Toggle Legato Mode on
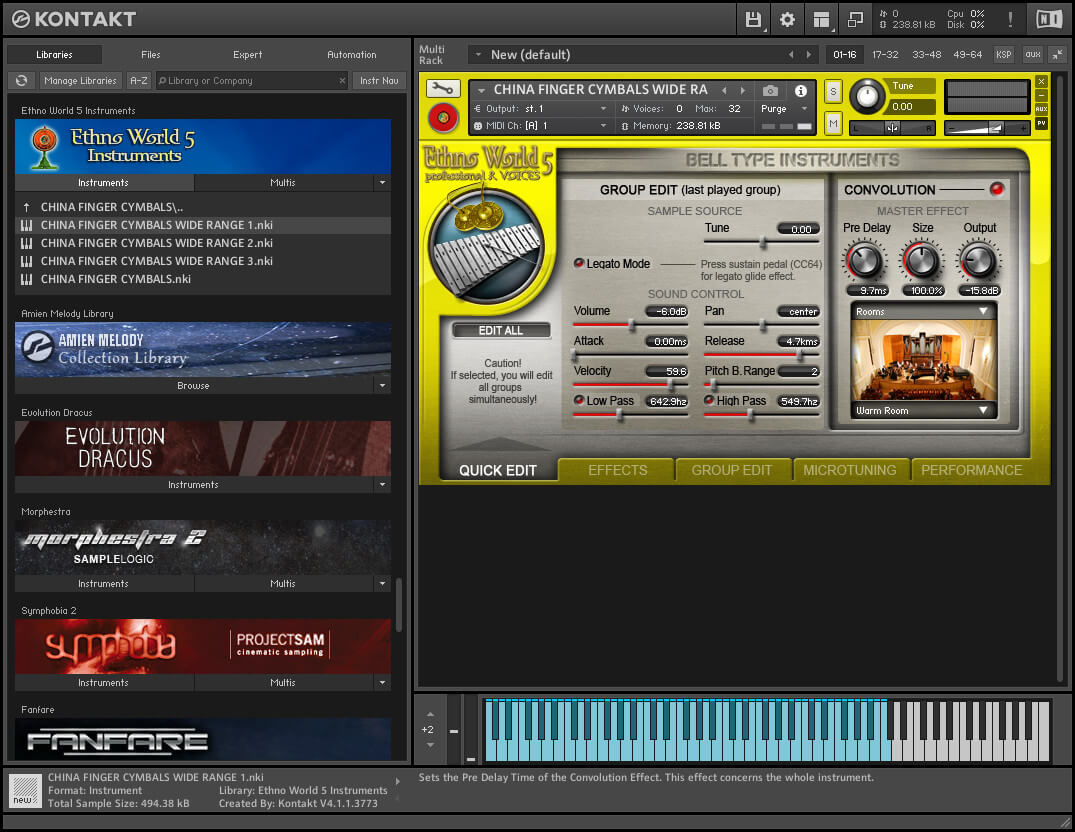 click(579, 263)
